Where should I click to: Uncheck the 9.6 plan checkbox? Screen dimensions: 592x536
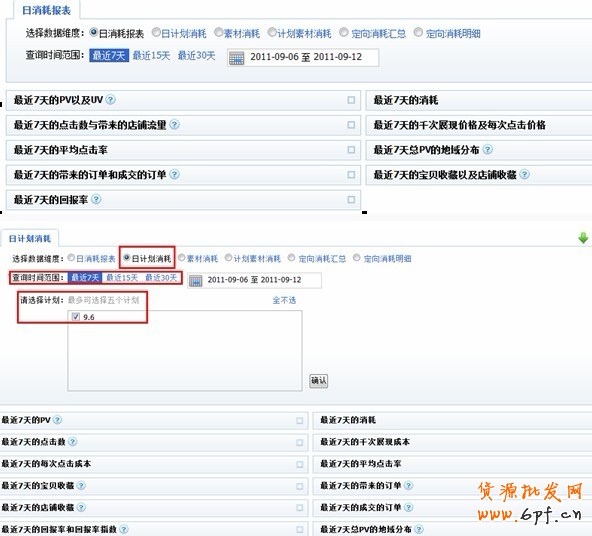[x=76, y=316]
